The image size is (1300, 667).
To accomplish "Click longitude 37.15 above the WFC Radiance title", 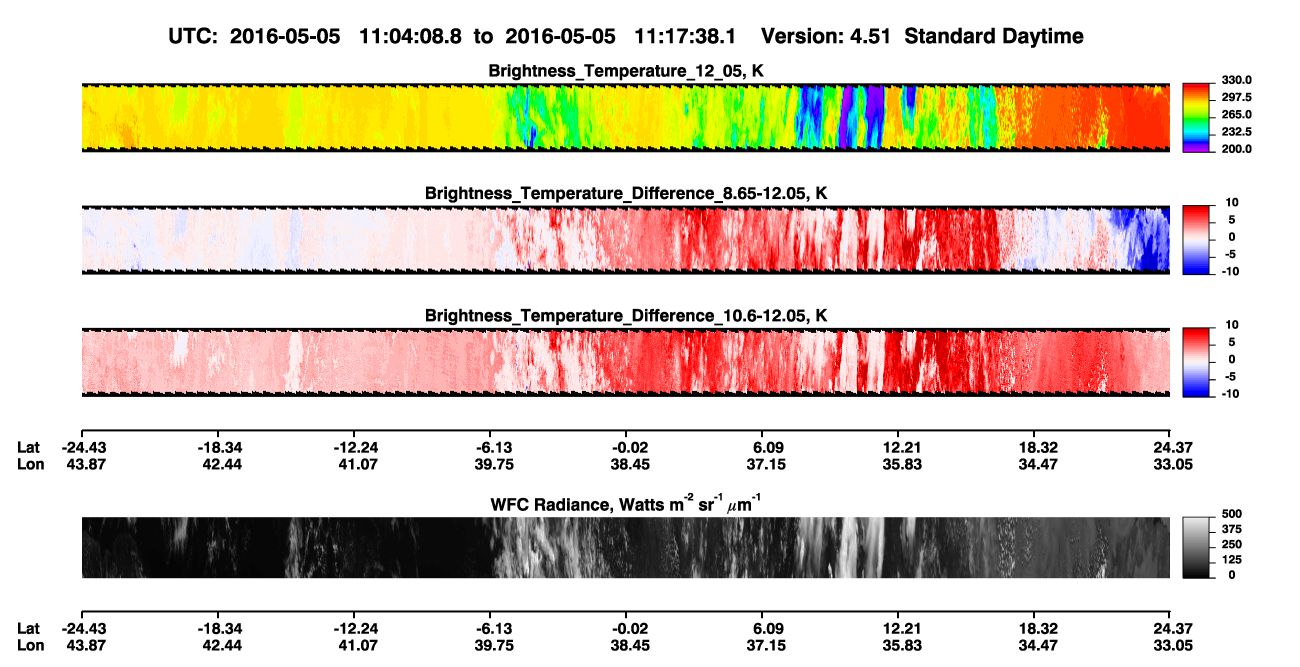I will [765, 464].
